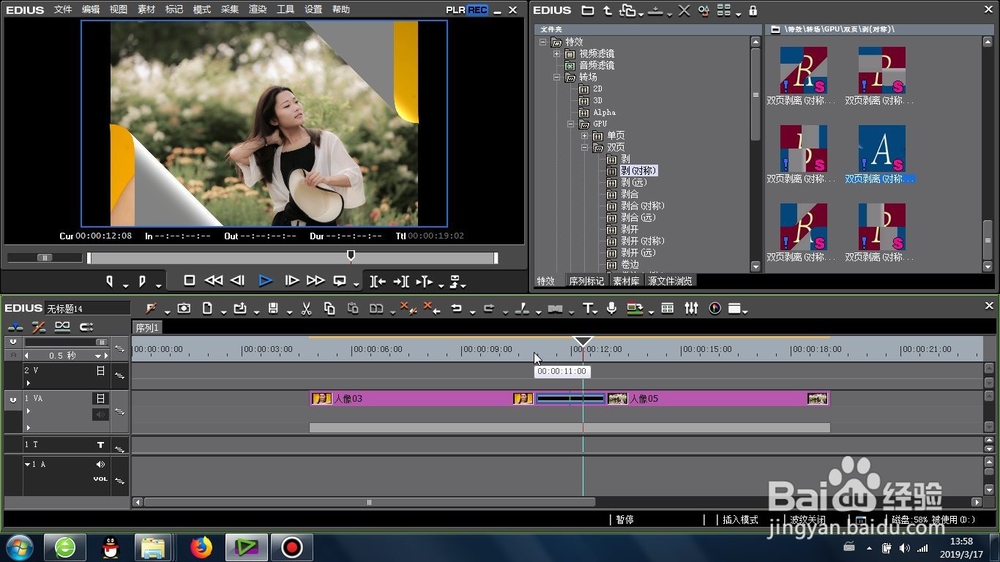Click the redo arrow icon
1000x562 pixels.
pos(489,309)
